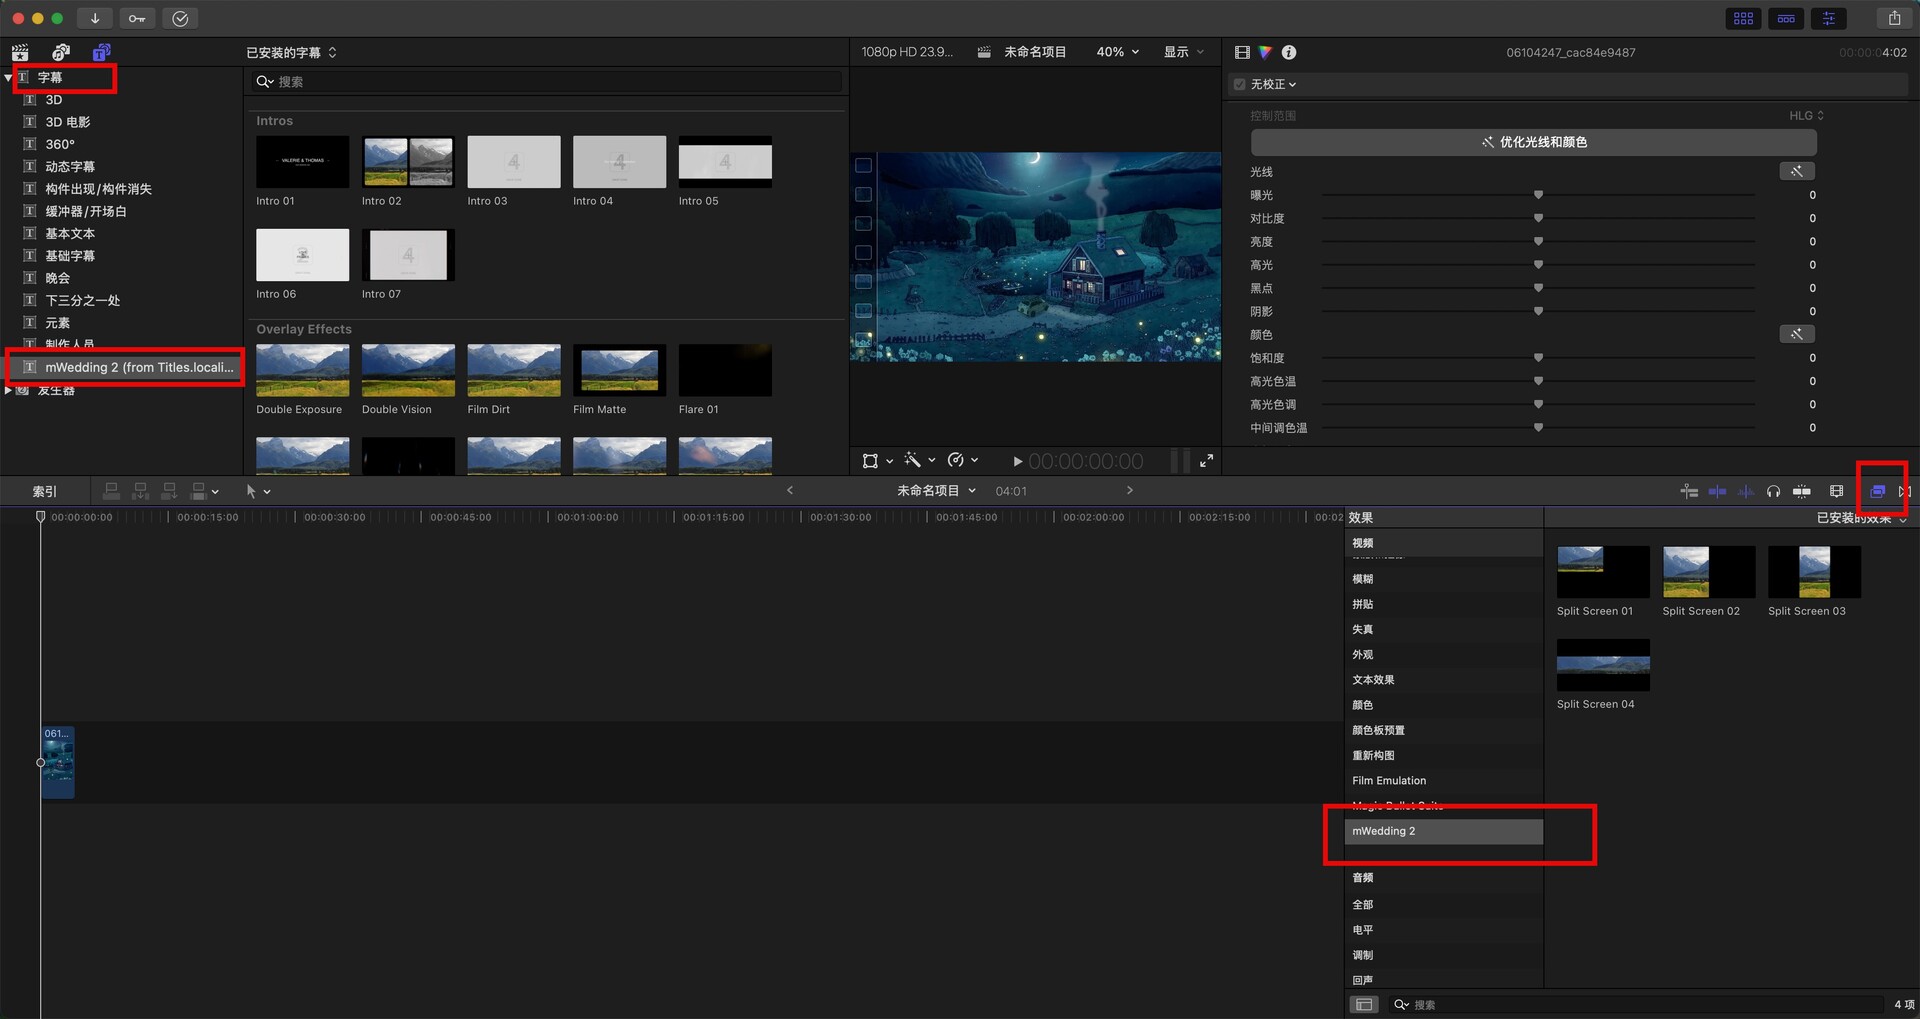Adjust the 饱和度 saturation slider handle
1920x1019 pixels.
[1538, 358]
